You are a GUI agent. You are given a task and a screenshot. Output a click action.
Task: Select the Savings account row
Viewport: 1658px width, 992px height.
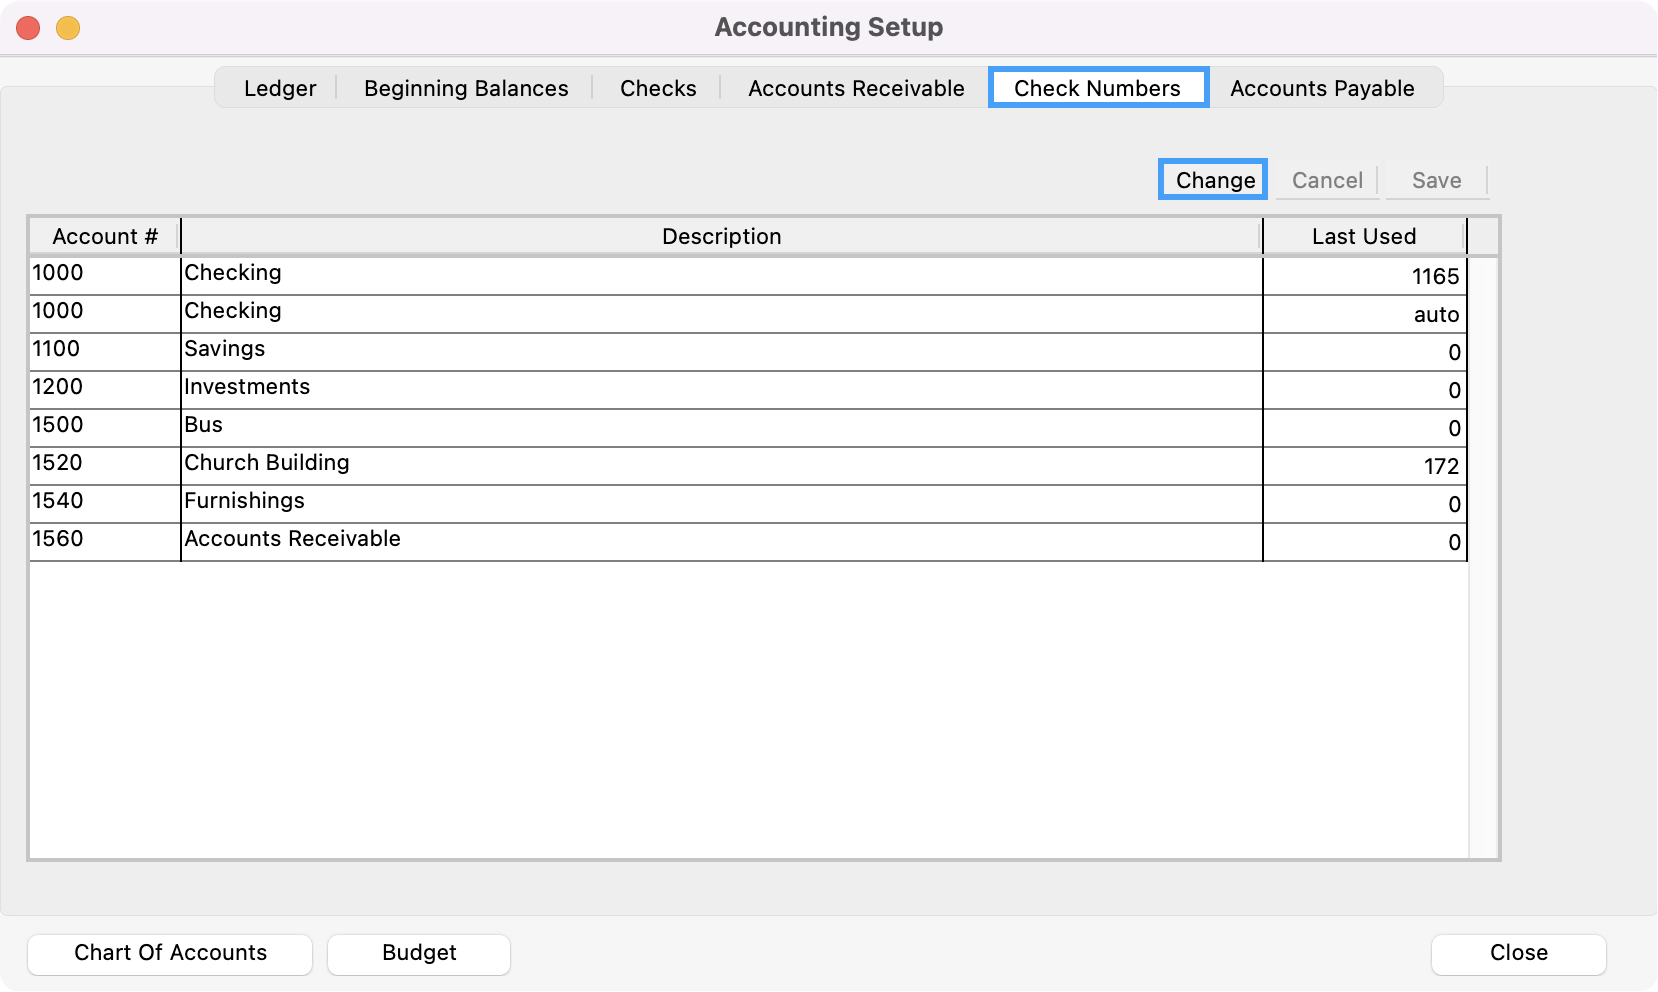[720, 351]
